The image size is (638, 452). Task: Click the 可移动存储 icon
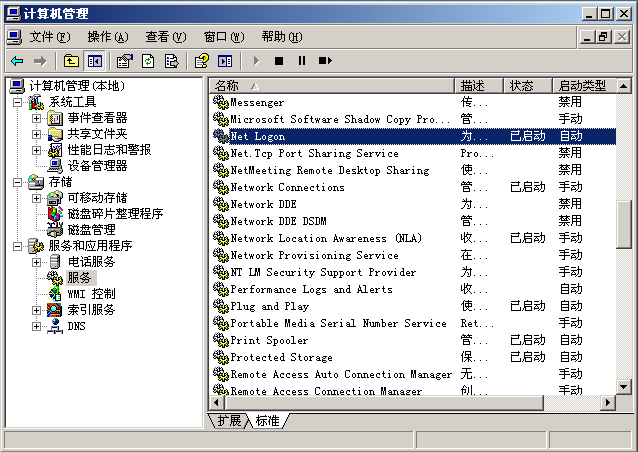coord(55,198)
